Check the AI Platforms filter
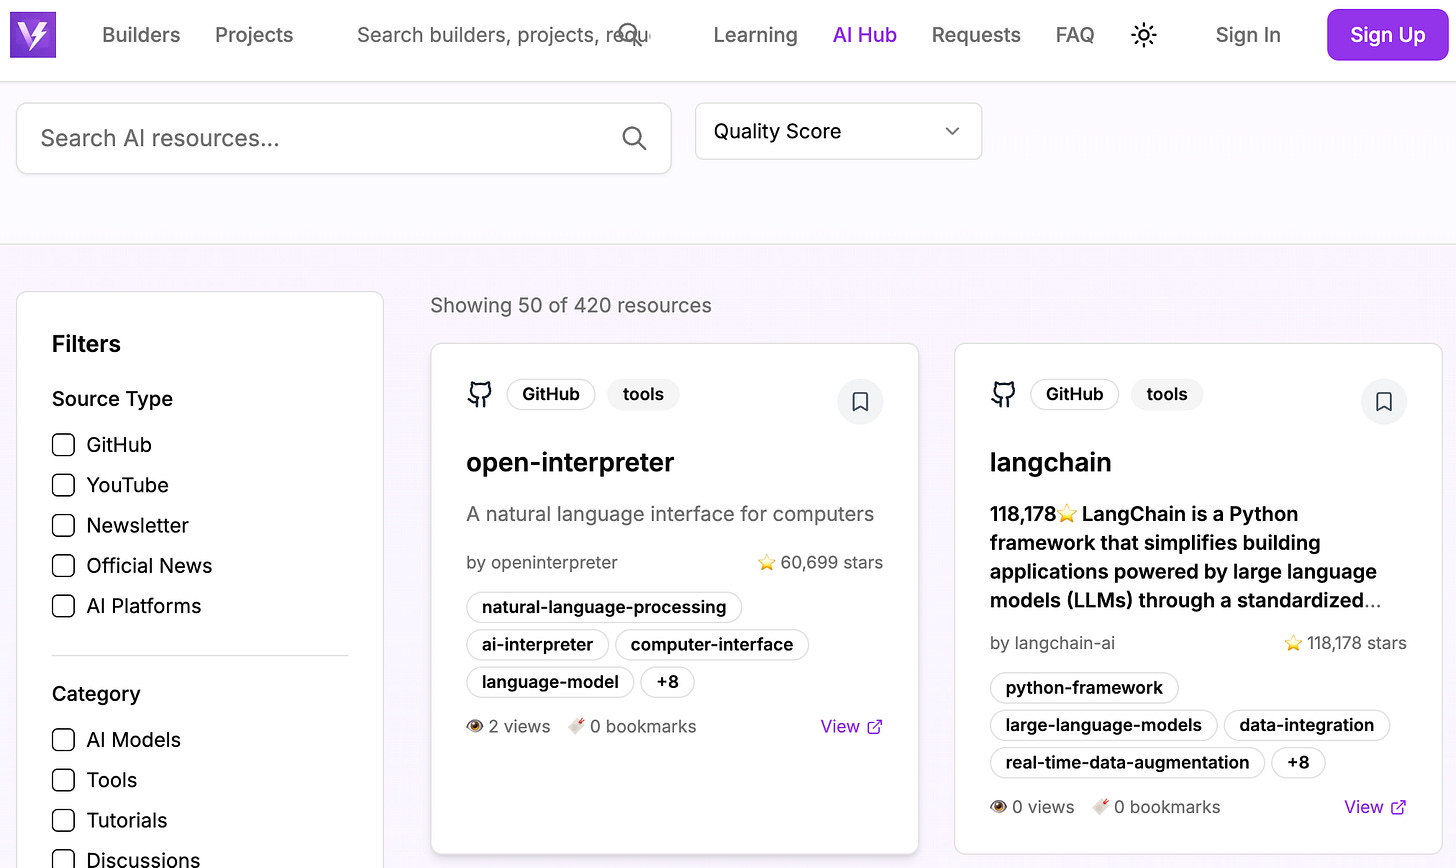1456x868 pixels. (63, 606)
